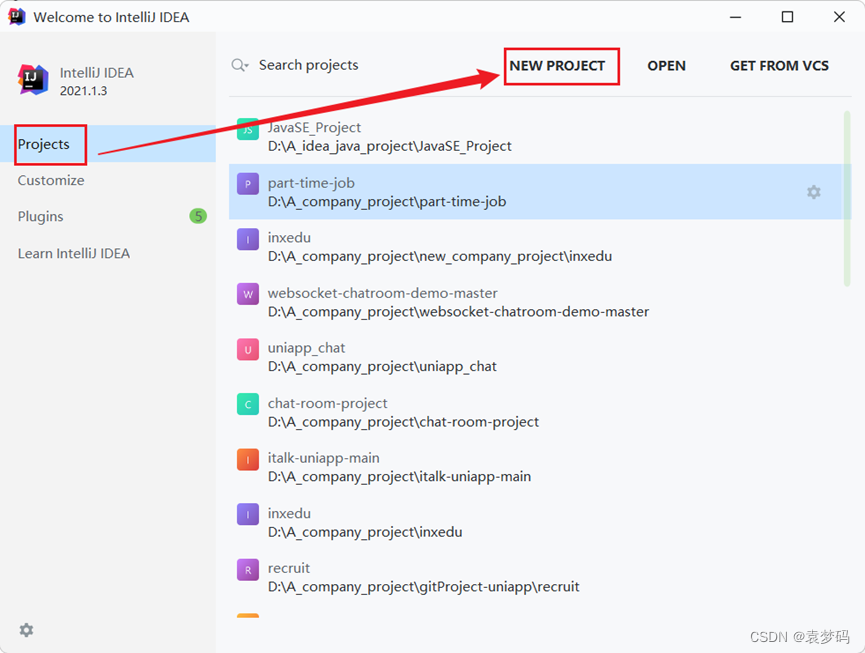Click the search magnifier icon

pyautogui.click(x=239, y=65)
